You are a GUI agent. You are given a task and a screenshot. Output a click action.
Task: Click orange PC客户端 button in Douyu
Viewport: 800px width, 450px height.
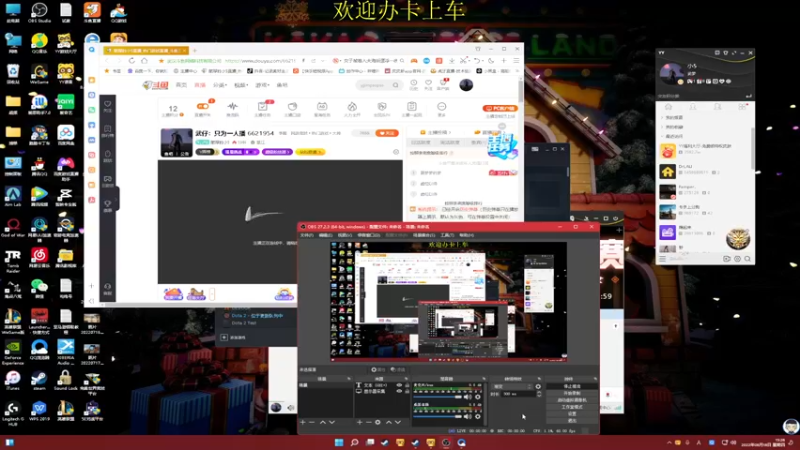[x=500, y=108]
